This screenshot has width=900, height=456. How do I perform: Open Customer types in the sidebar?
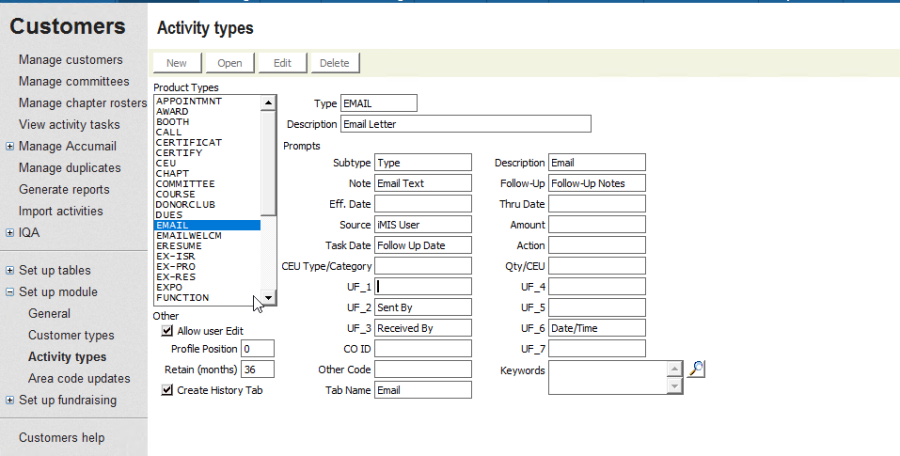click(x=70, y=335)
